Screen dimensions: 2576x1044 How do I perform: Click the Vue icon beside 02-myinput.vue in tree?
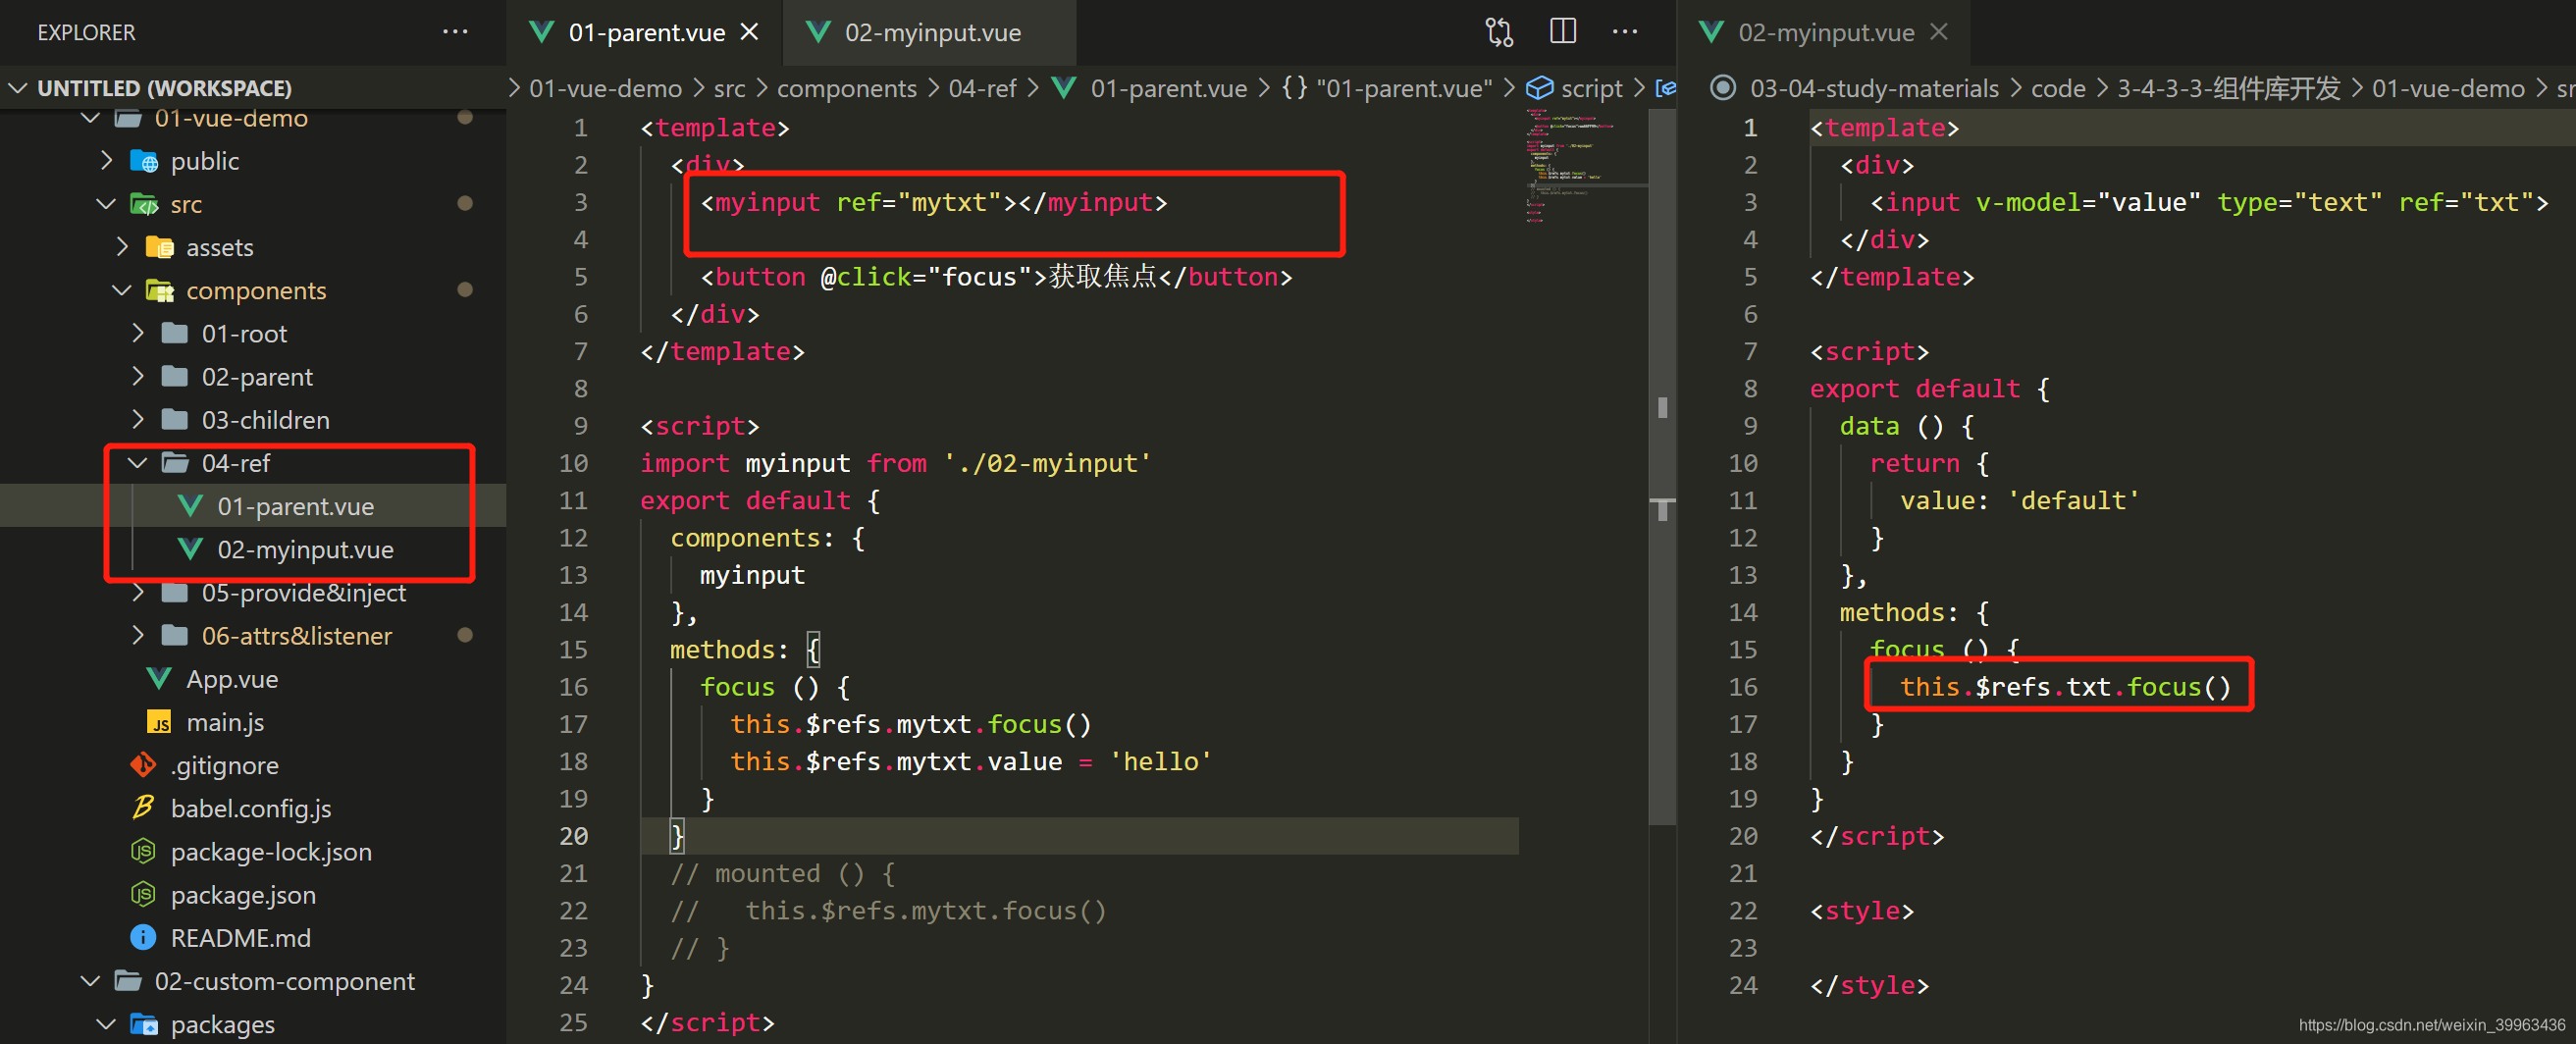(189, 549)
